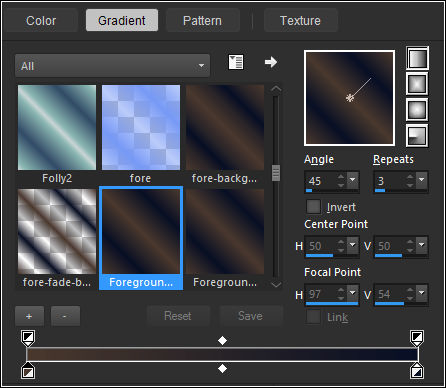Click the Save button

click(x=251, y=316)
